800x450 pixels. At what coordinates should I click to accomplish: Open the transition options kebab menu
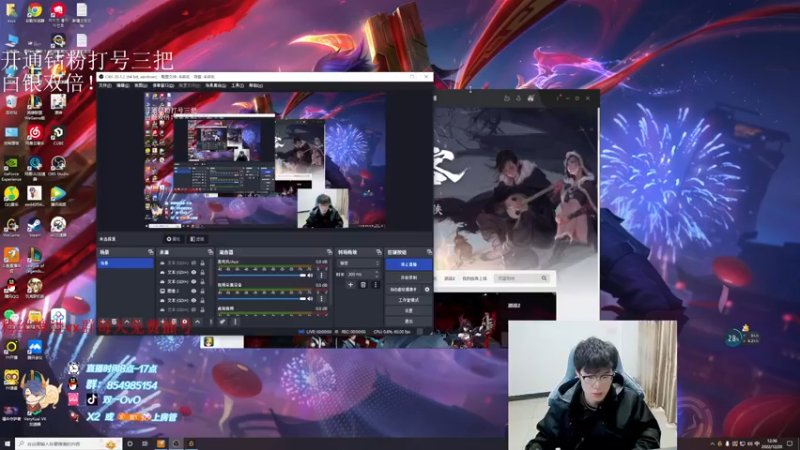(376, 285)
